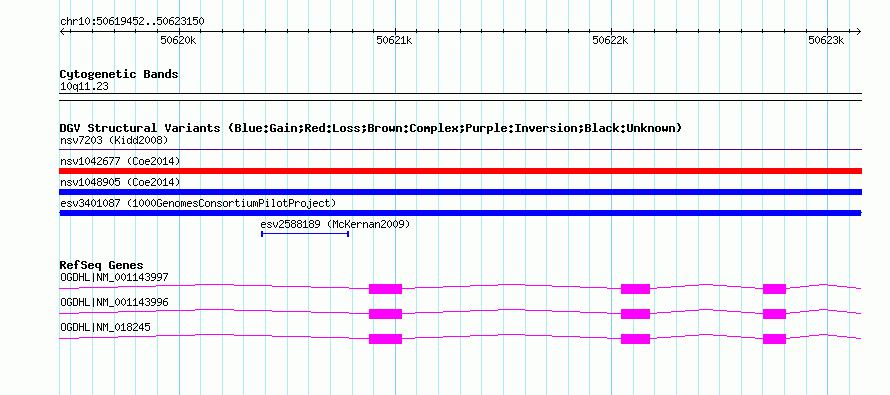Click the chr10:50619452..50623150 region label
Screen dimensions: 890x395
132,21
